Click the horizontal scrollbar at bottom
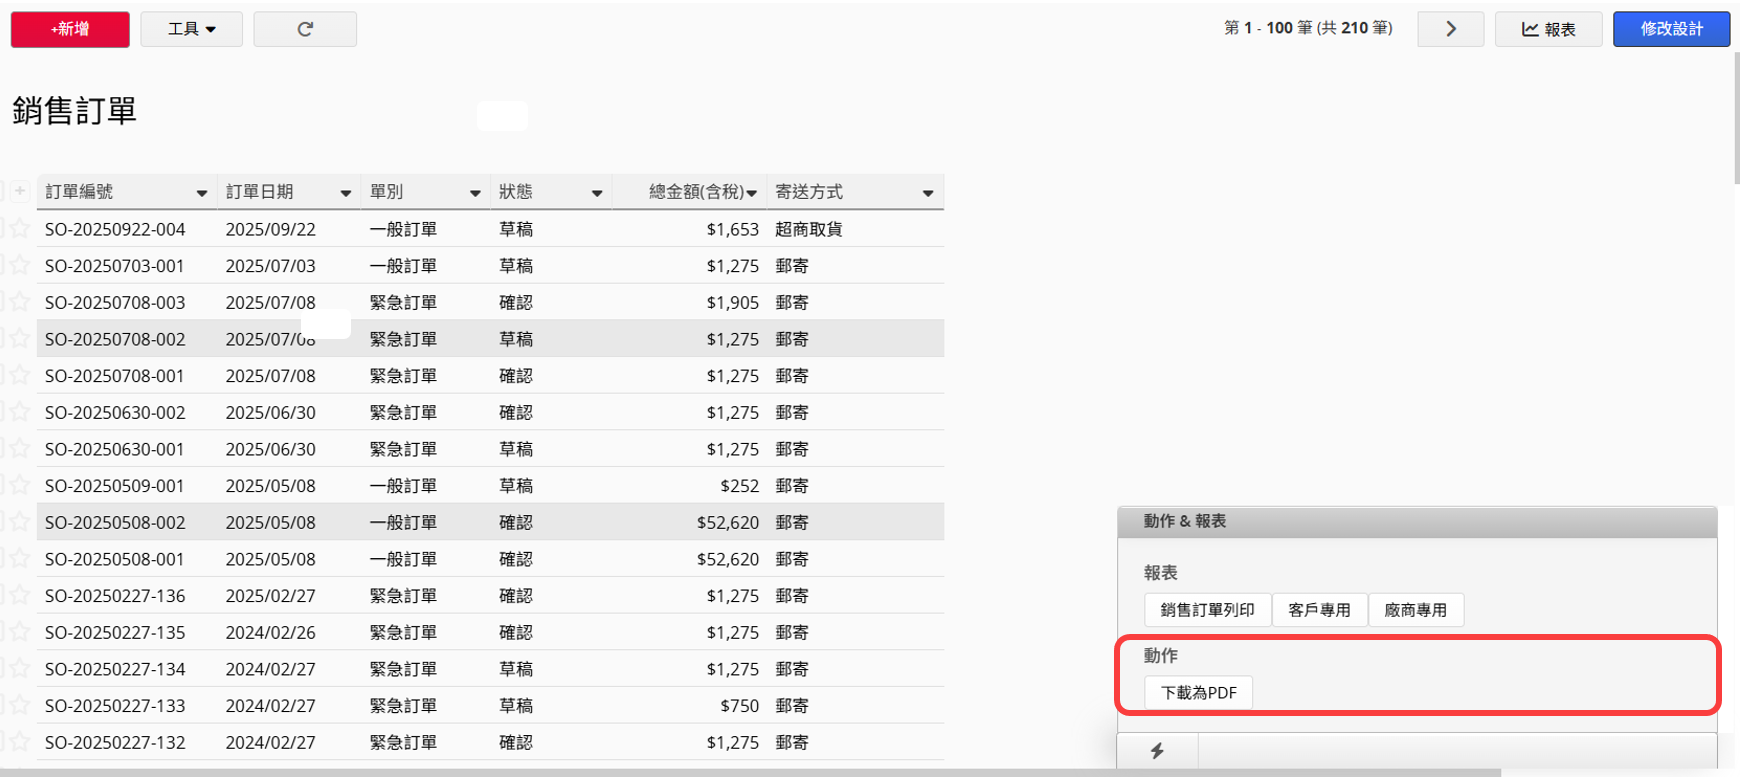Screen dimensions: 1742x778 click(750, 773)
